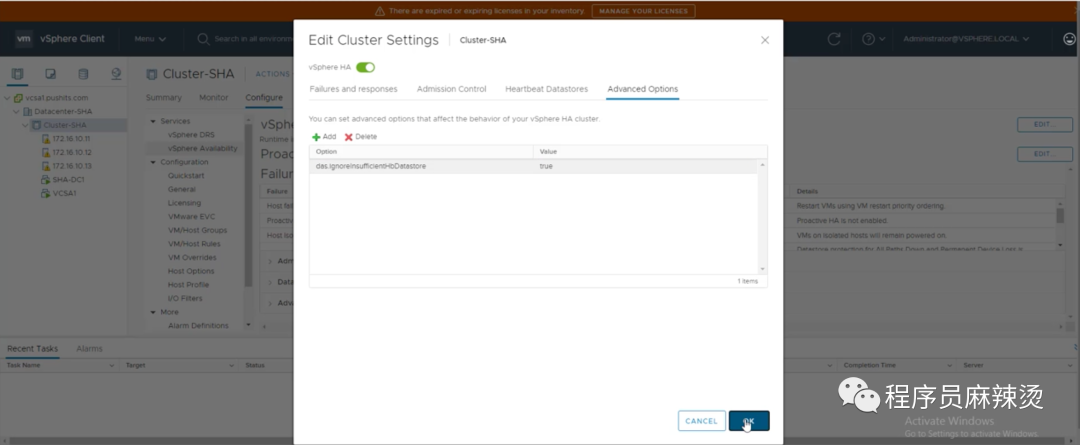Click host 172.16.10.13 warning icon
1080x445 pixels.
46,166
